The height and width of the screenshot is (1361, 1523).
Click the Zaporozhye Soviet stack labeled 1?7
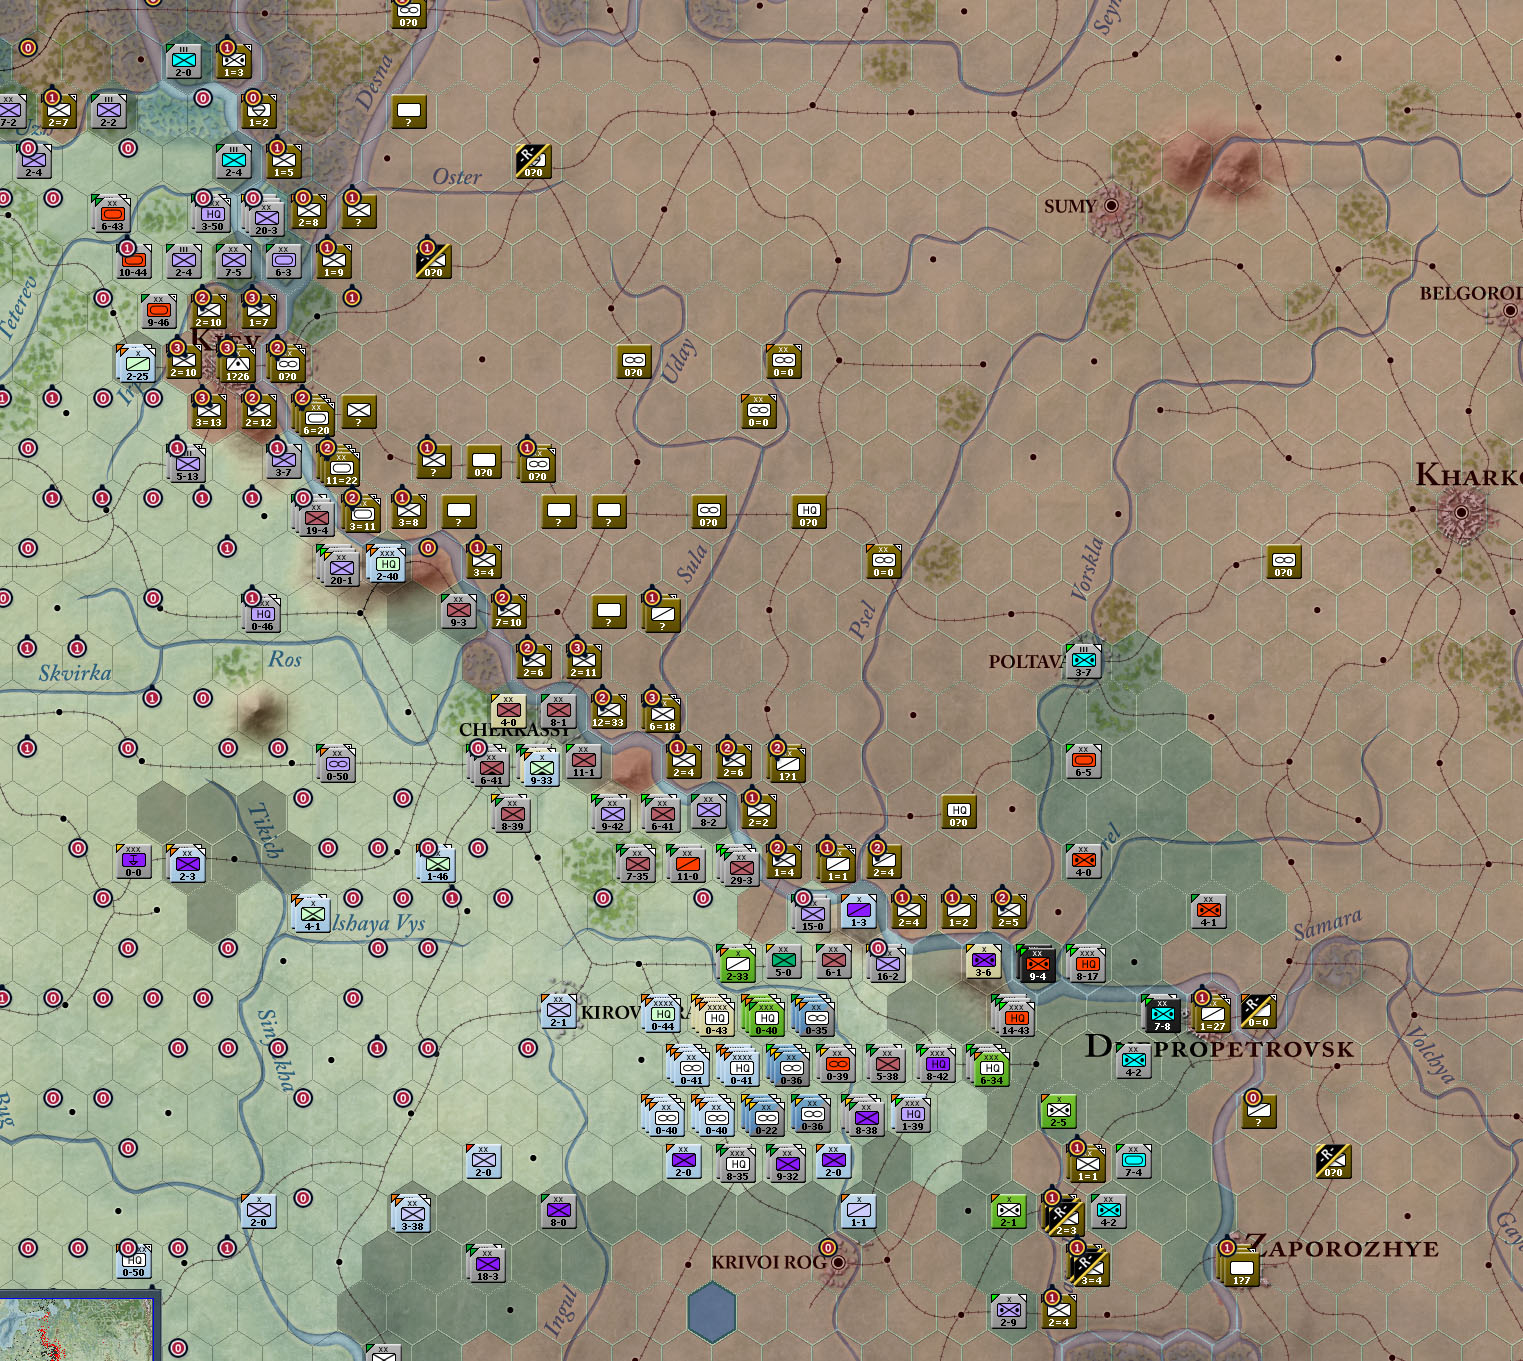click(1241, 1266)
